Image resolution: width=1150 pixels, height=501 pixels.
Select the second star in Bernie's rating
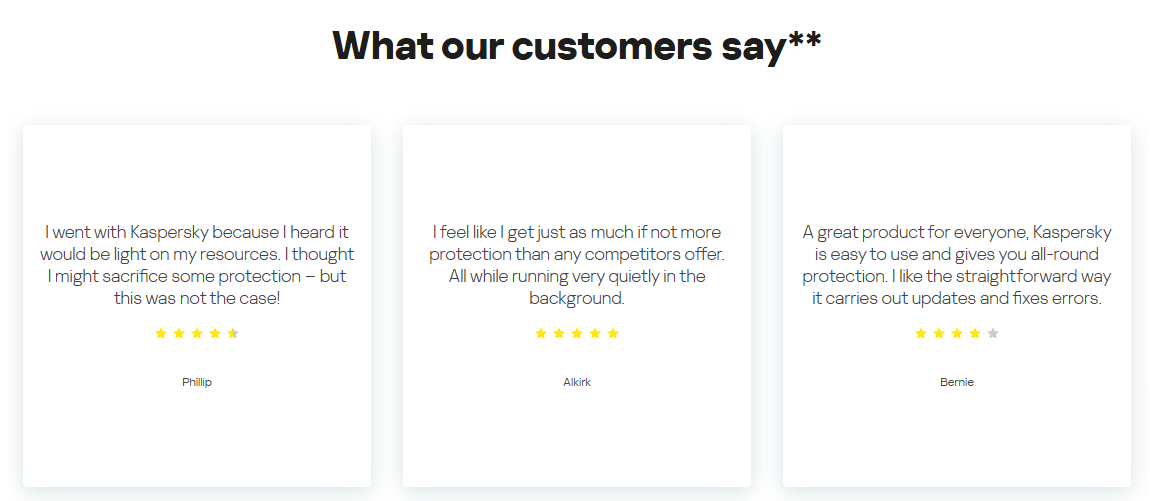pyautogui.click(x=939, y=334)
